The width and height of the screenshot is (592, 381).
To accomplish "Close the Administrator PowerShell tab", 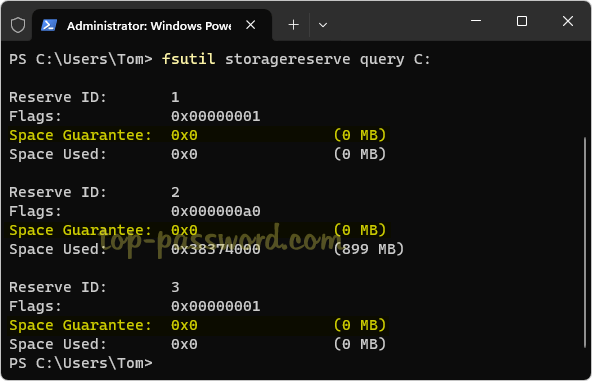I will click(250, 25).
